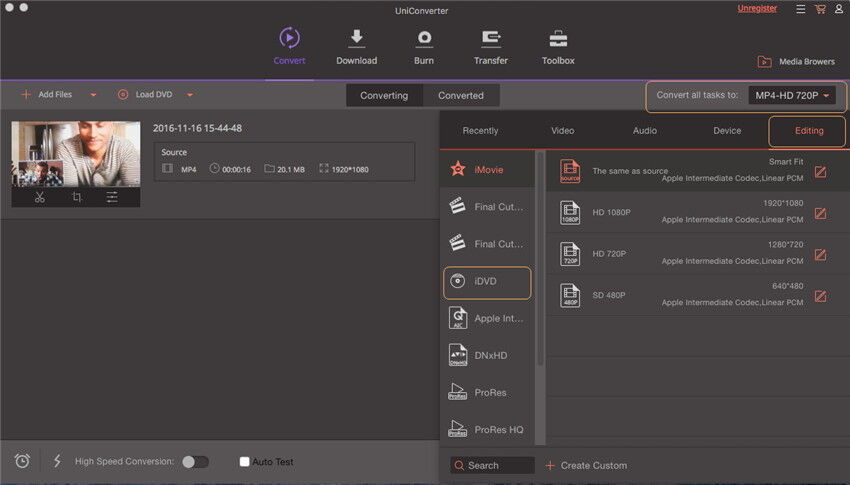850x485 pixels.
Task: Choose the Apple Intermediate Codec category
Action: [487, 318]
